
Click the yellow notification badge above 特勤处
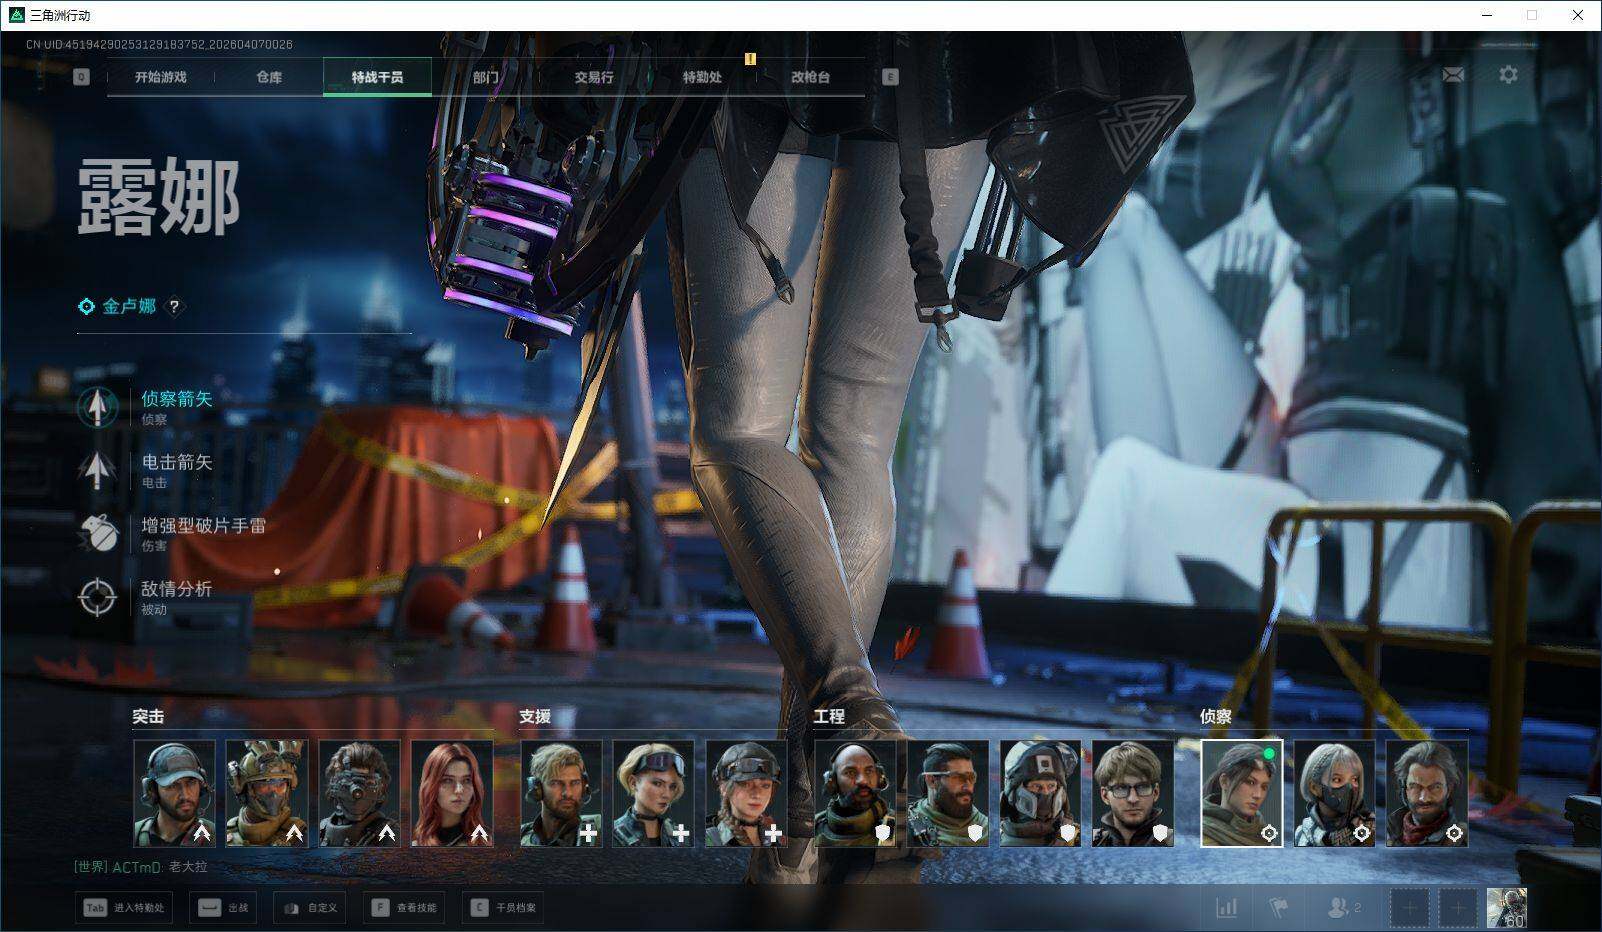point(750,59)
